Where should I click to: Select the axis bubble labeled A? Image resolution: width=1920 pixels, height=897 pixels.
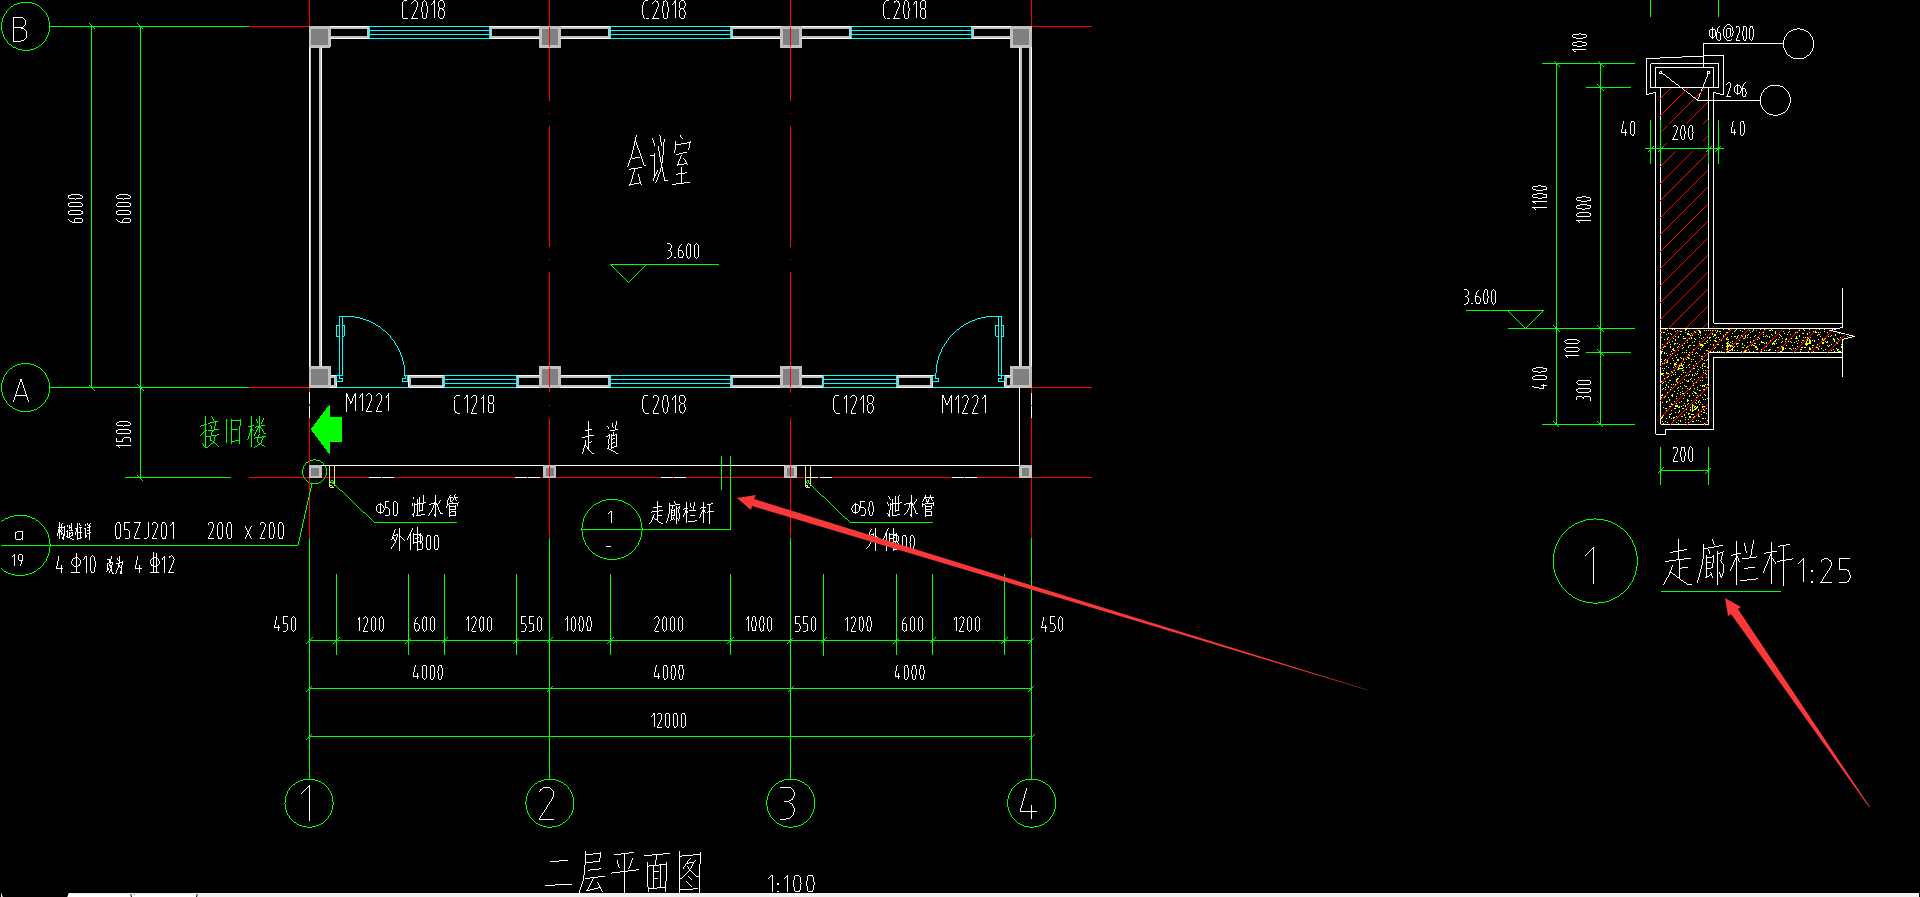click(x=24, y=388)
